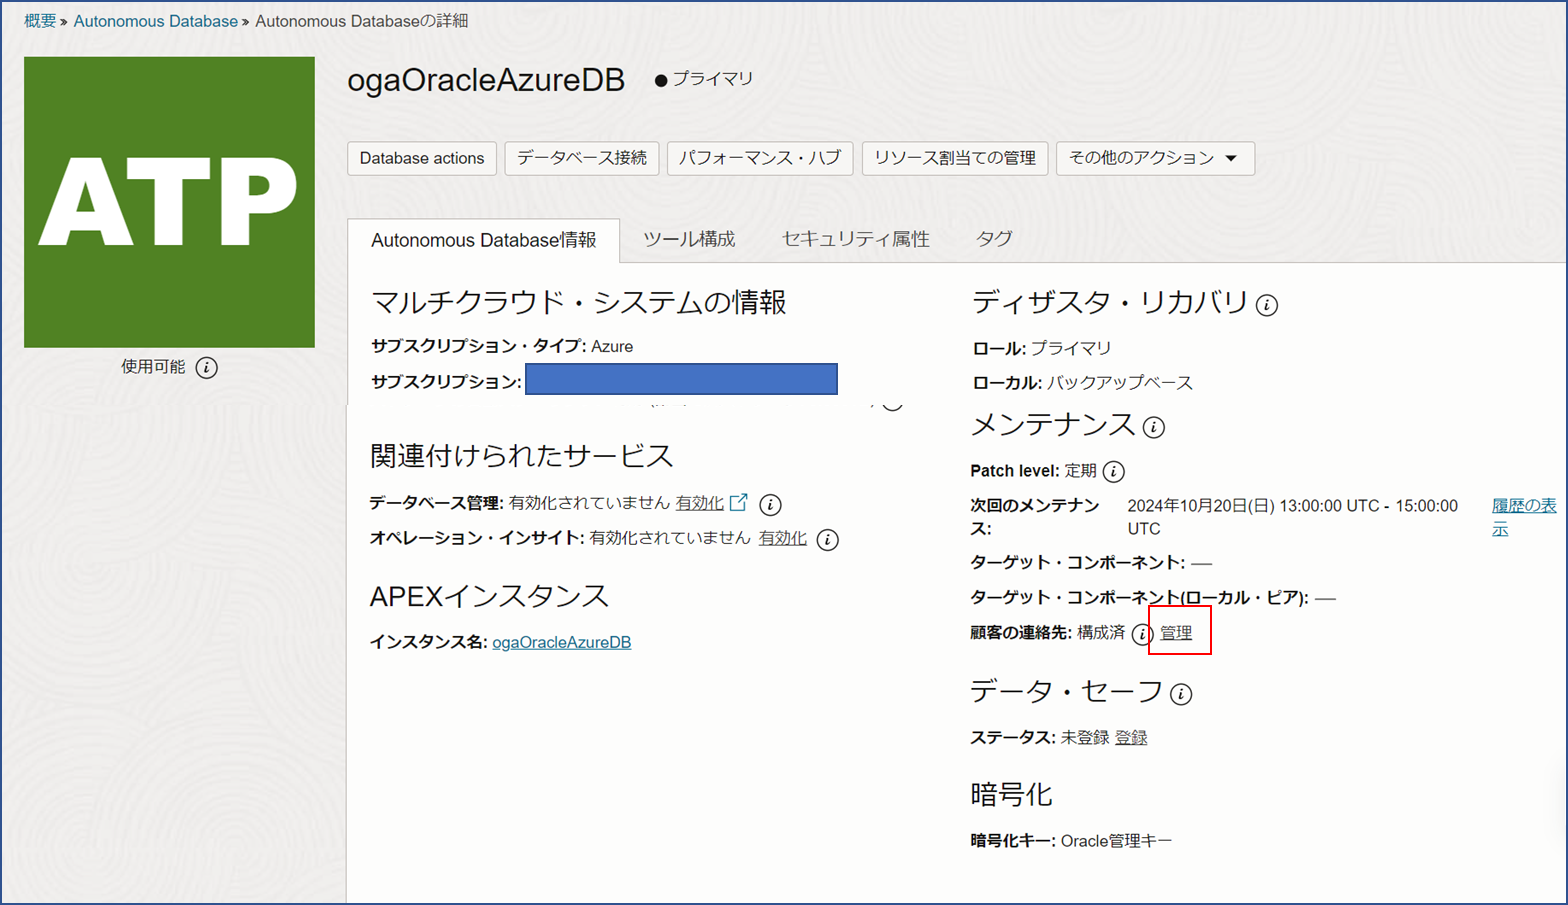Click the 関連付けられたサービス heading

coord(522,456)
